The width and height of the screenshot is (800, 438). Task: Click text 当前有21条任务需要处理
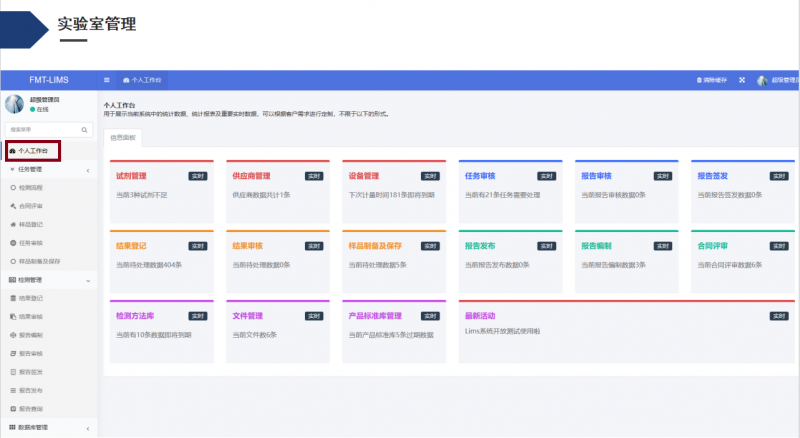tap(503, 195)
